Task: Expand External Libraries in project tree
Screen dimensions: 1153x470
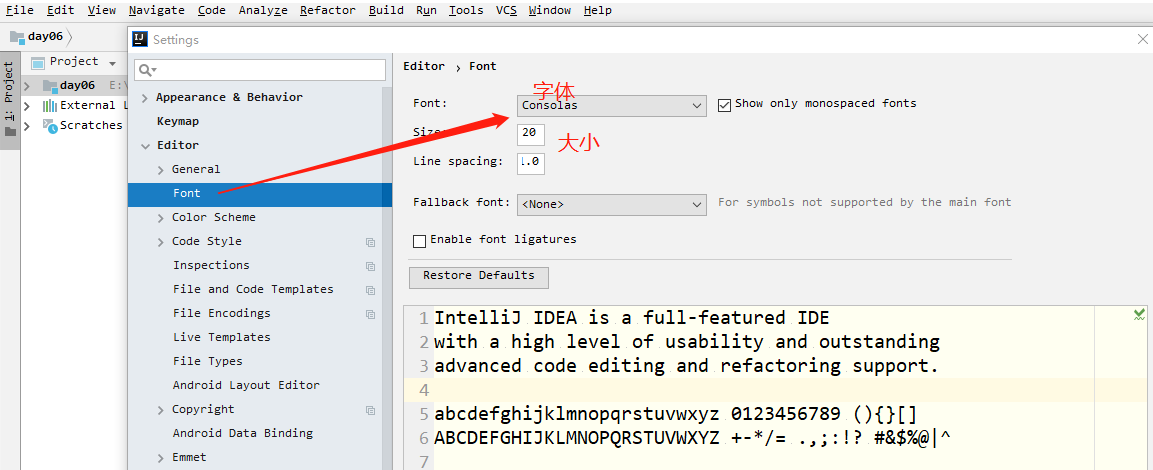Action: [26, 106]
